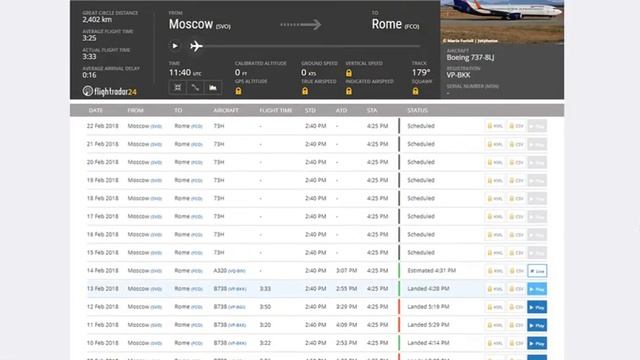
Task: Open the A320 registration link in 14 Feb row
Action: tap(237, 271)
